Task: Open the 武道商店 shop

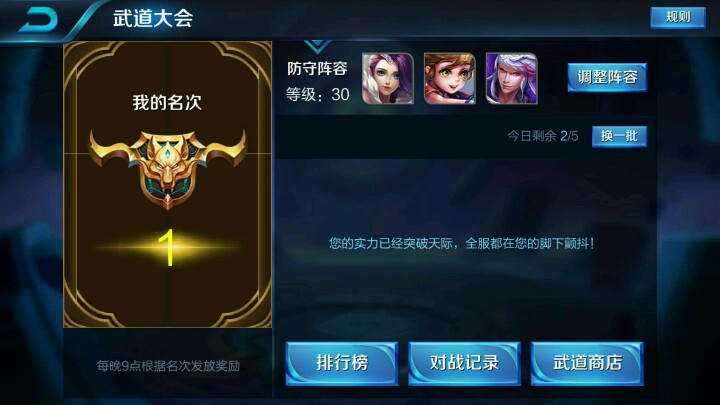Action: click(587, 363)
